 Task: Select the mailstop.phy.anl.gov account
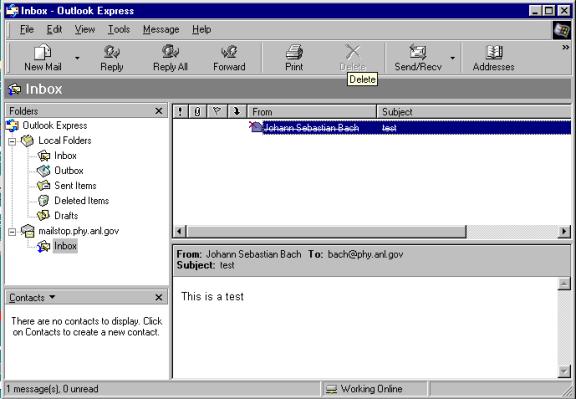[79, 231]
